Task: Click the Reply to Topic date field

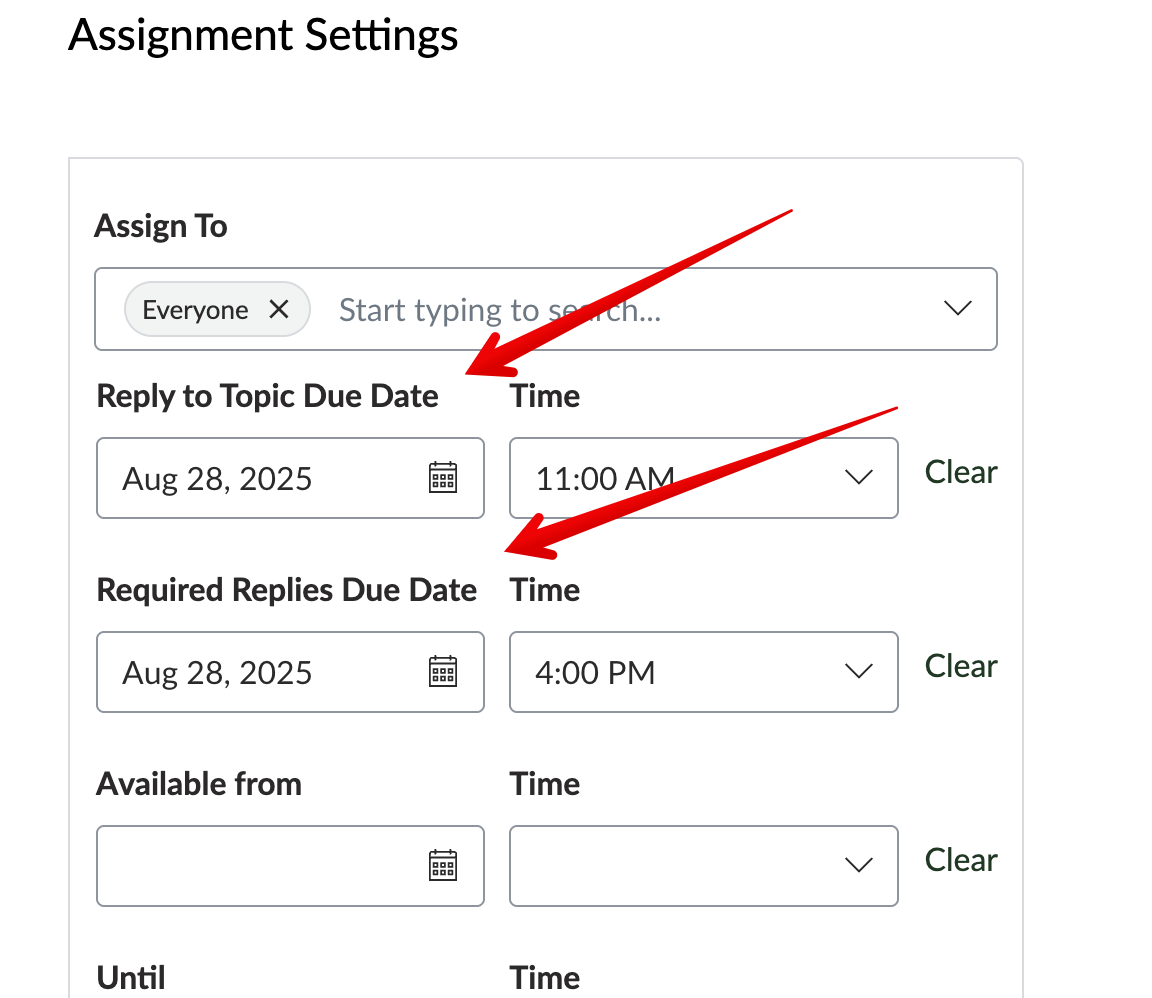Action: [260, 478]
